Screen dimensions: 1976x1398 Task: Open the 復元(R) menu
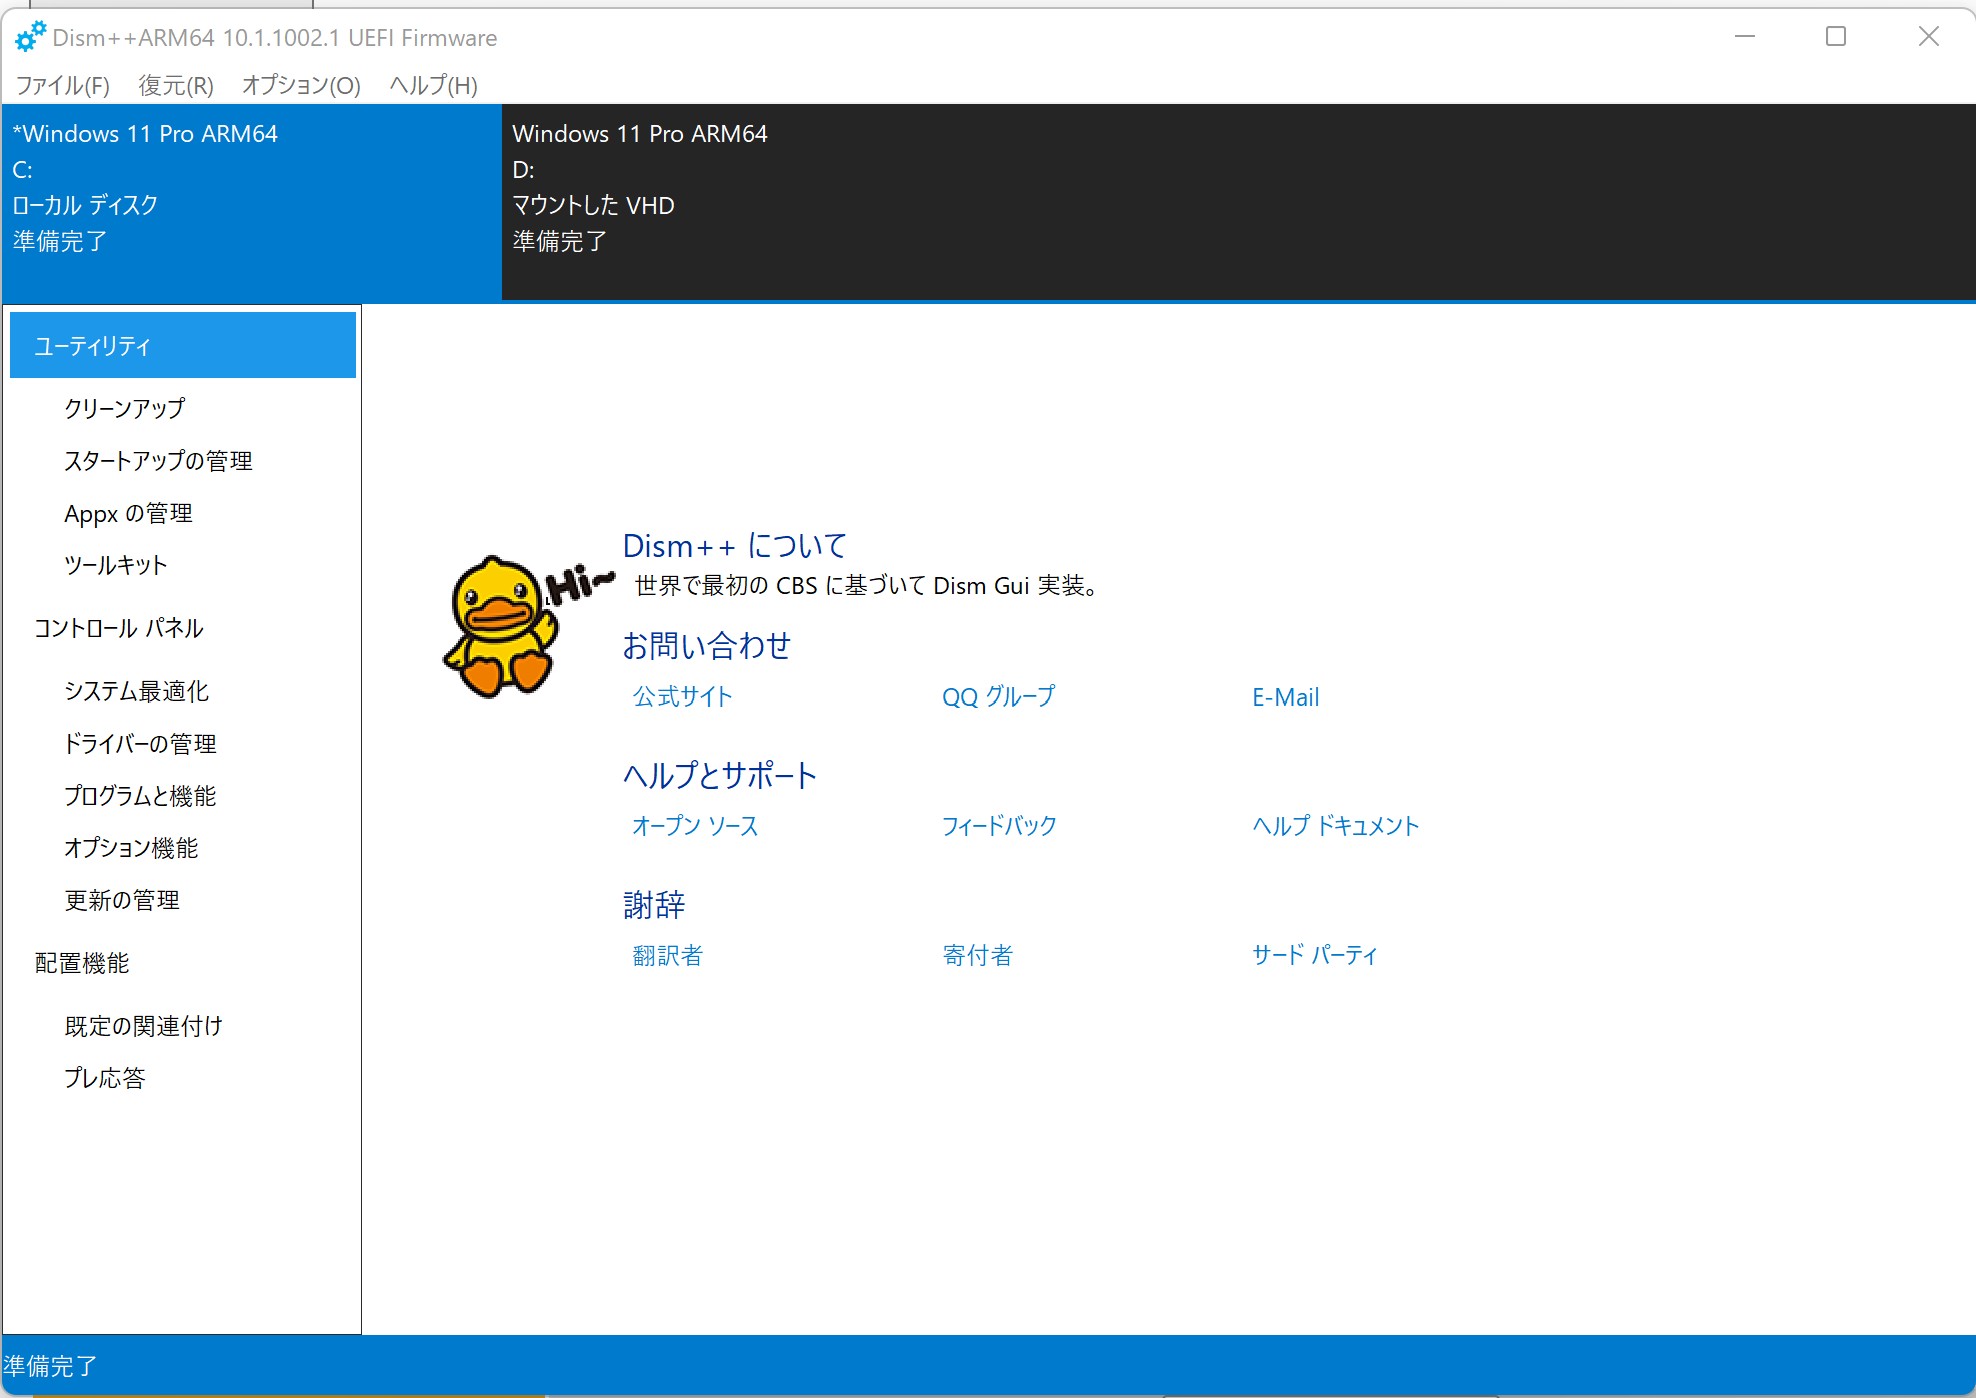tap(176, 85)
